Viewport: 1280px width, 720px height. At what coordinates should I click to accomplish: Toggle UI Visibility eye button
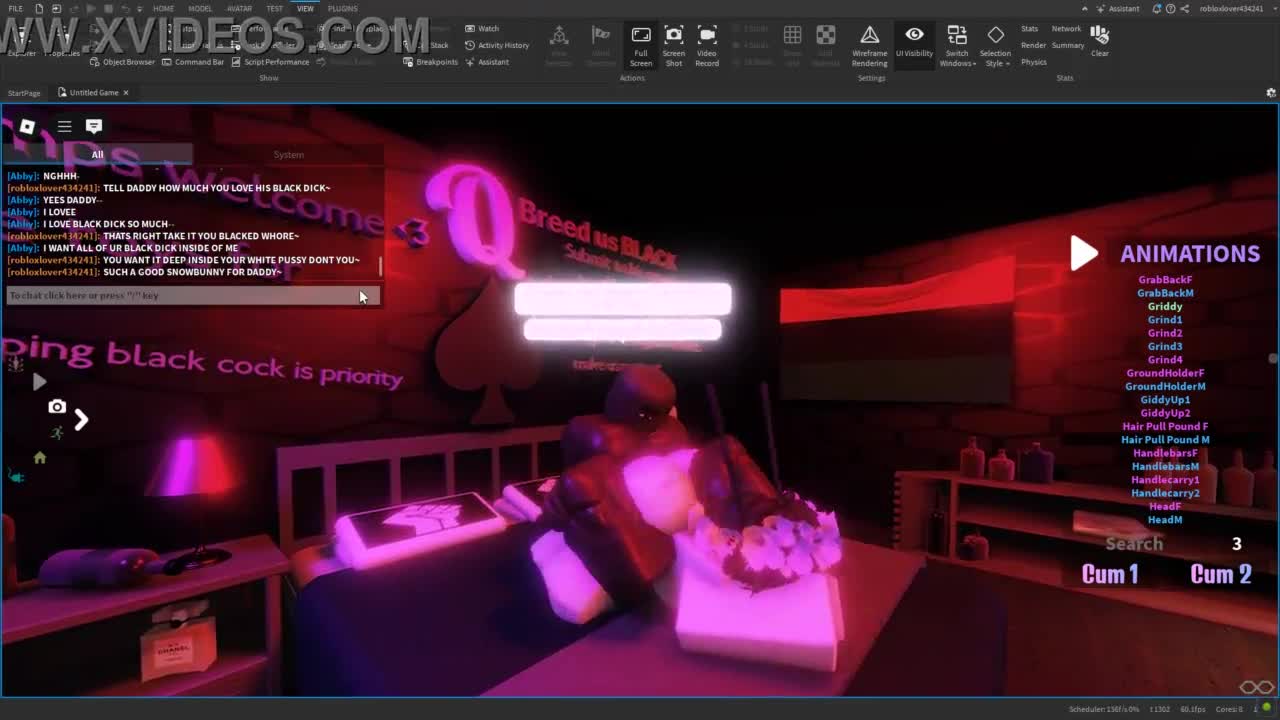tap(914, 42)
